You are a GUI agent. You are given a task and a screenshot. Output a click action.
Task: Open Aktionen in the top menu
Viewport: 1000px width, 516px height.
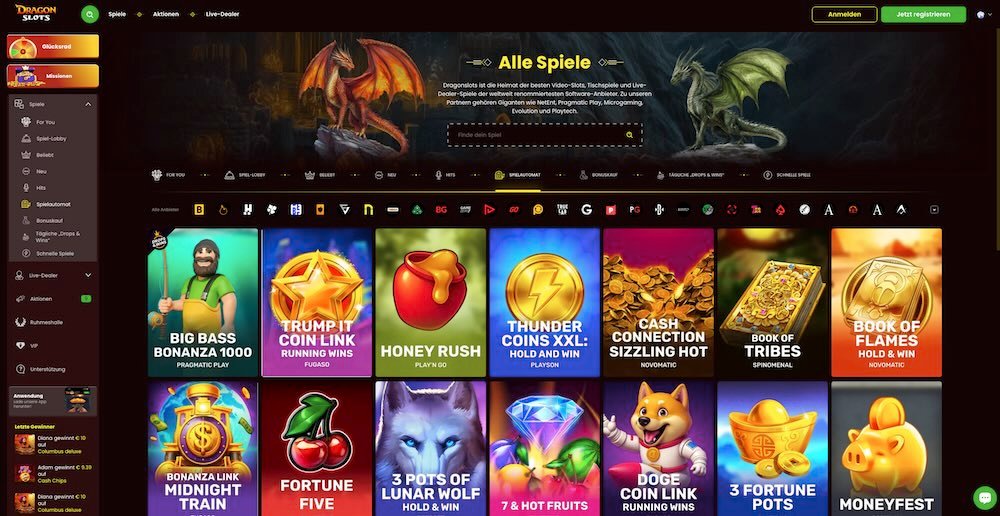click(166, 14)
